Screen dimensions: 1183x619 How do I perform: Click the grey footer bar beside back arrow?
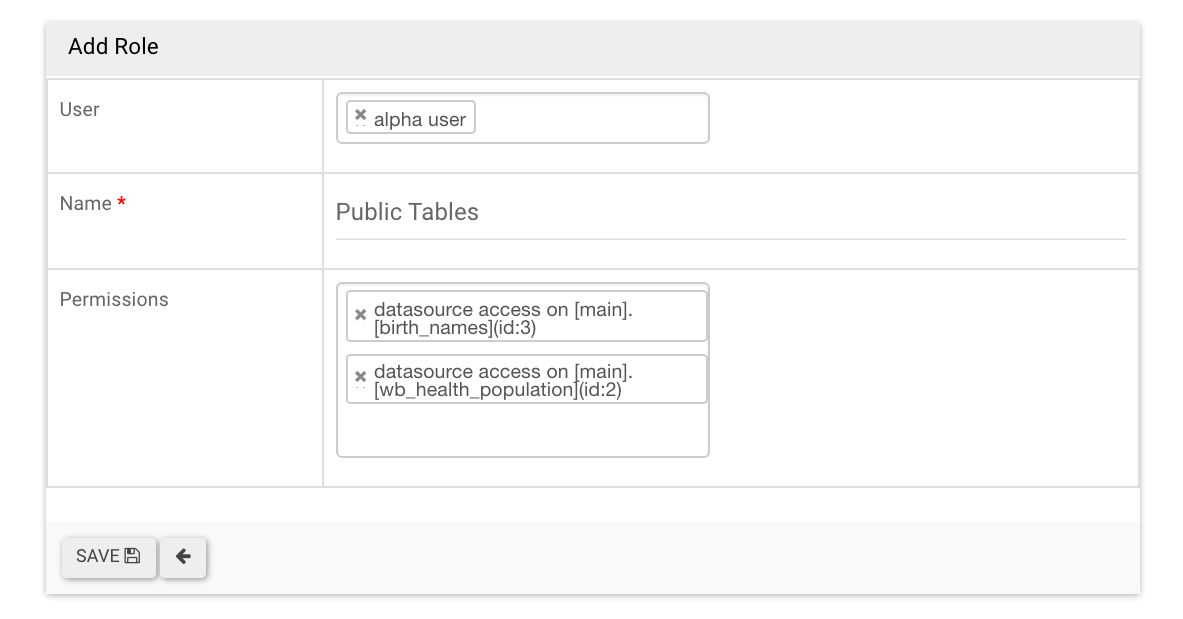(x=660, y=557)
